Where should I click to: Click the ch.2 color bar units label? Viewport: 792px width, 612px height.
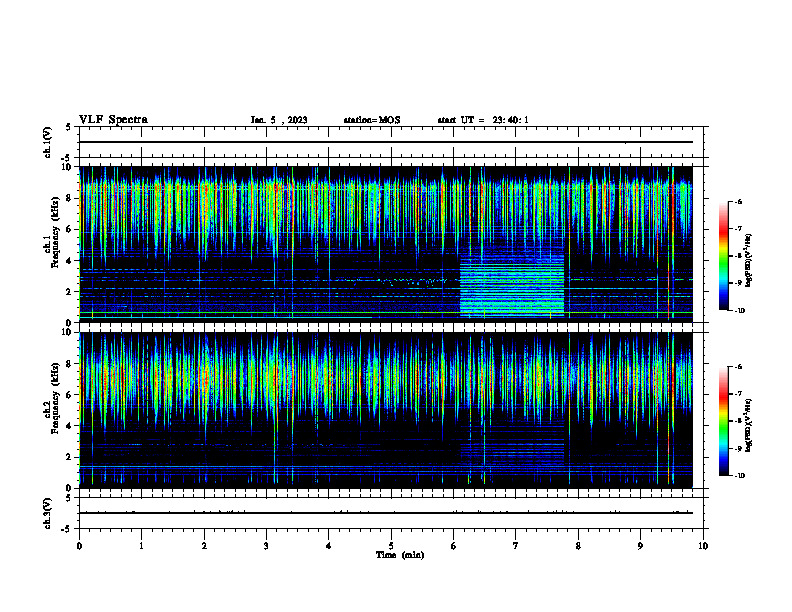749,425
